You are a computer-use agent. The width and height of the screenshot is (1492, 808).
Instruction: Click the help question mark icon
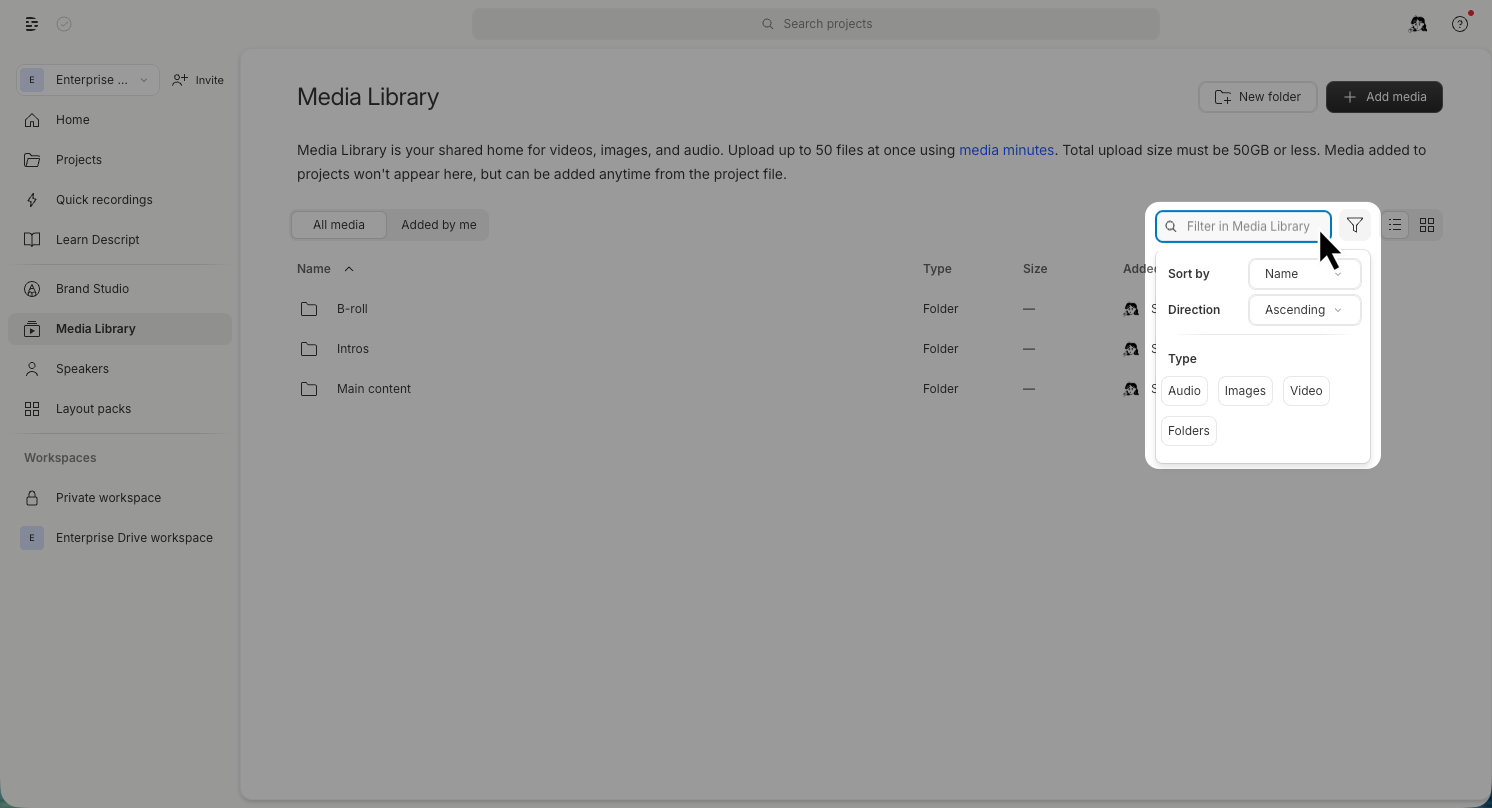[x=1459, y=23]
